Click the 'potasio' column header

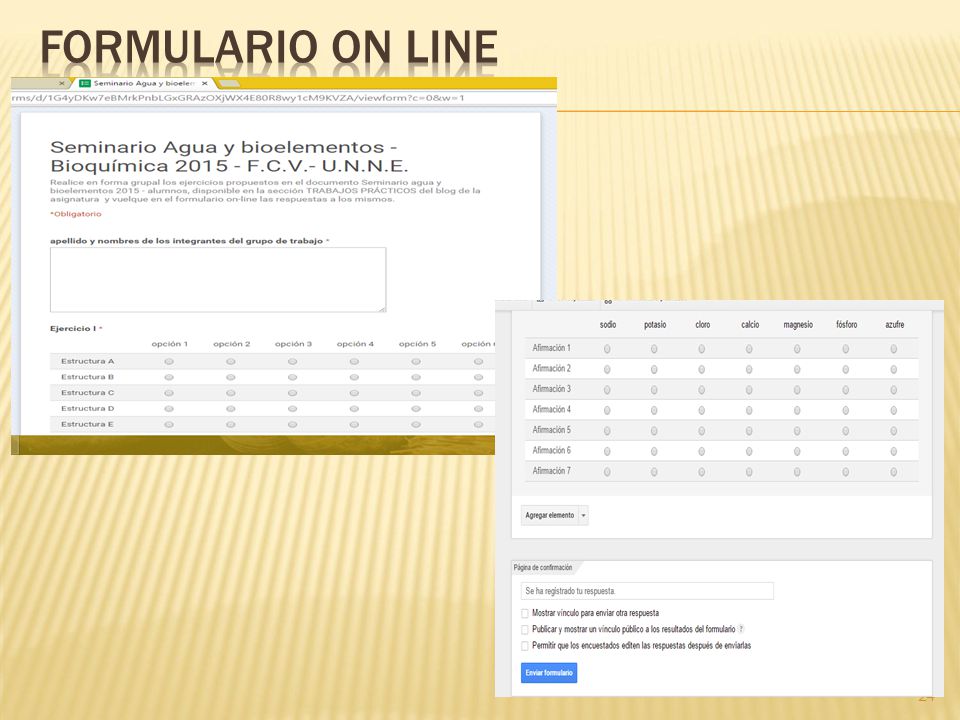[655, 324]
